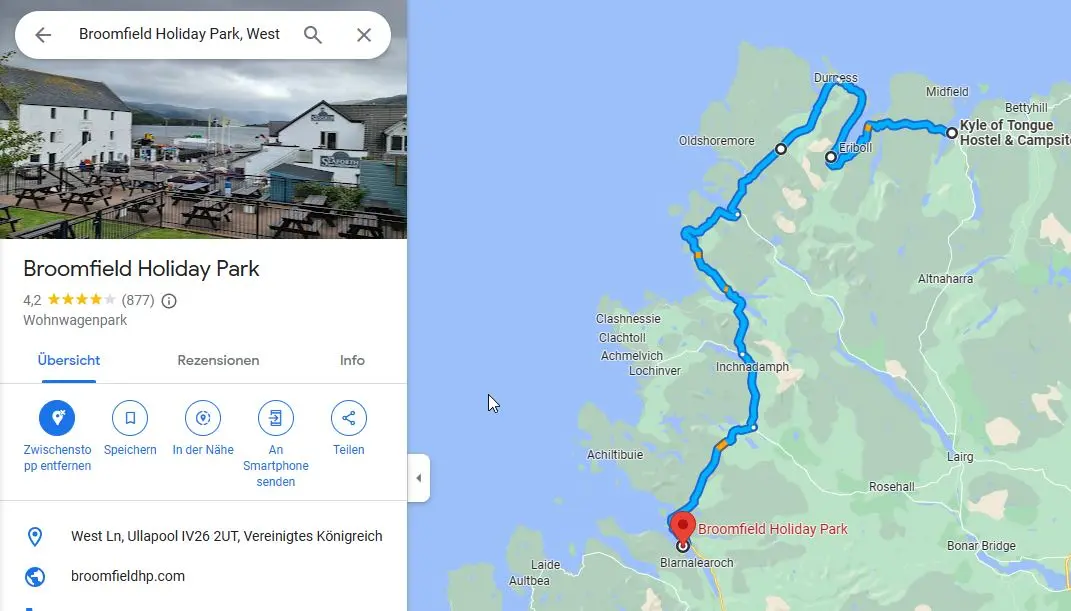The image size is (1071, 611).
Task: Open the (877) reviews count link
Action: pyautogui.click(x=138, y=300)
